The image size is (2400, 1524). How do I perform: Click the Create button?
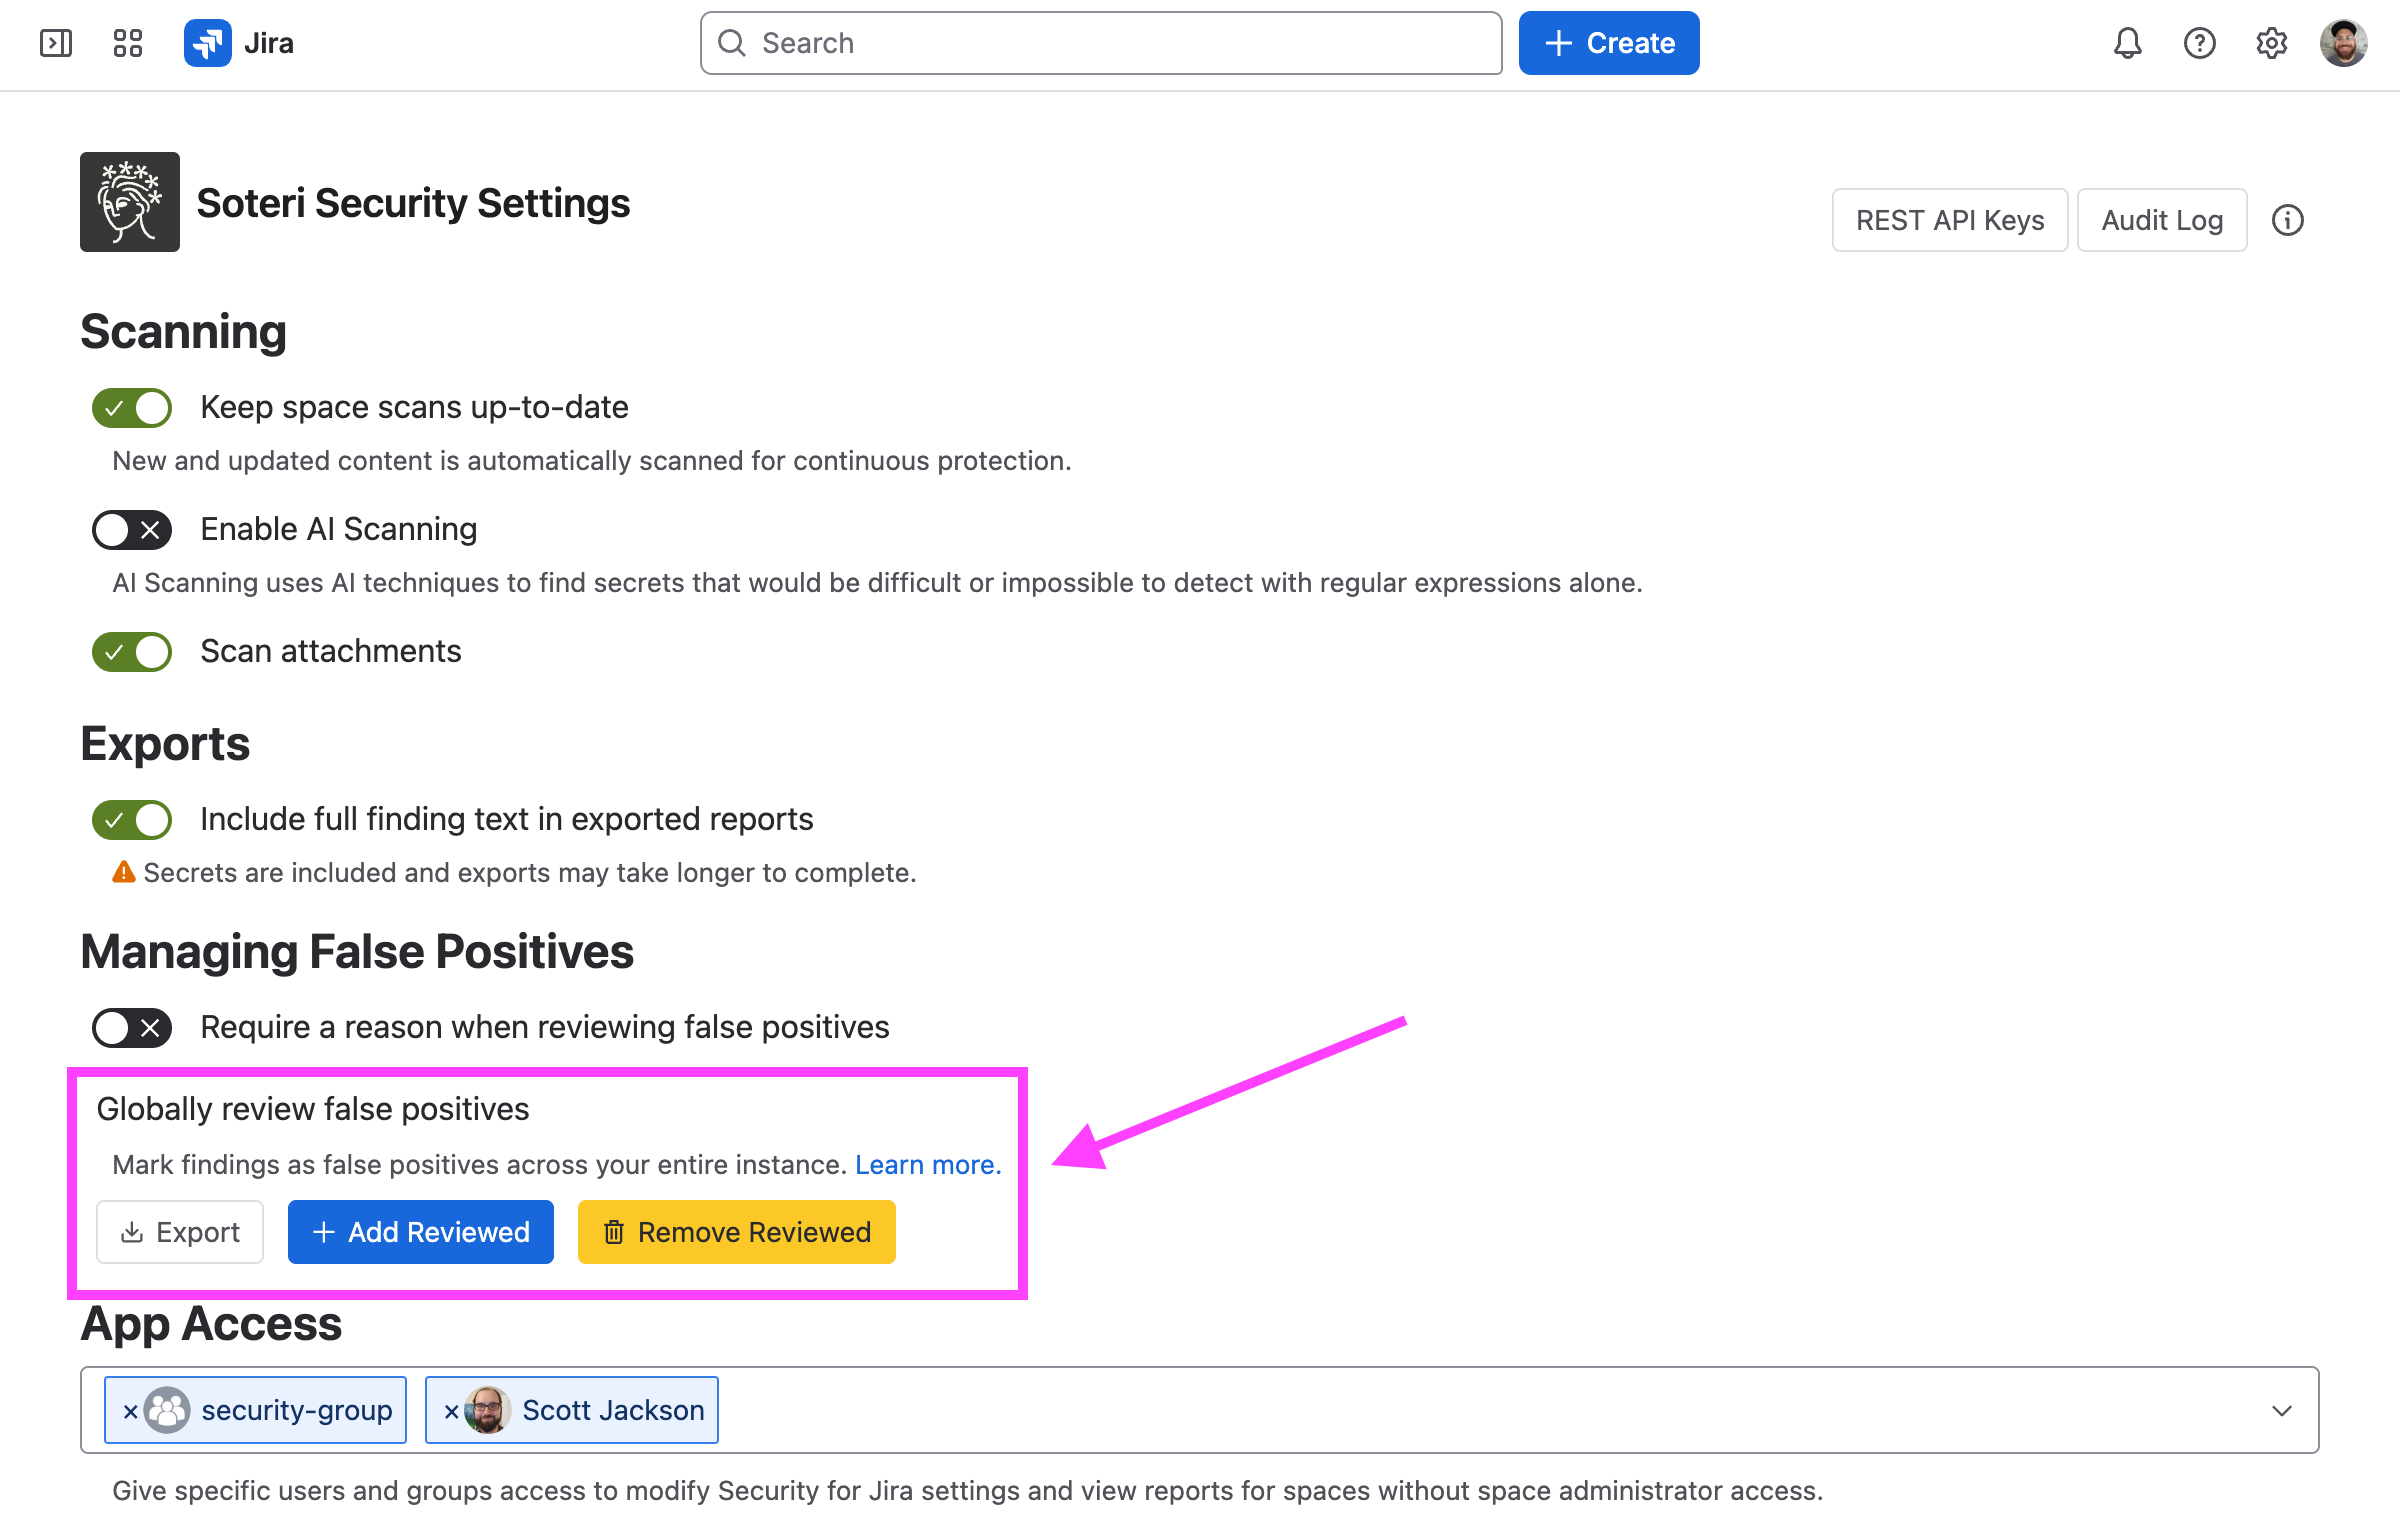point(1609,43)
